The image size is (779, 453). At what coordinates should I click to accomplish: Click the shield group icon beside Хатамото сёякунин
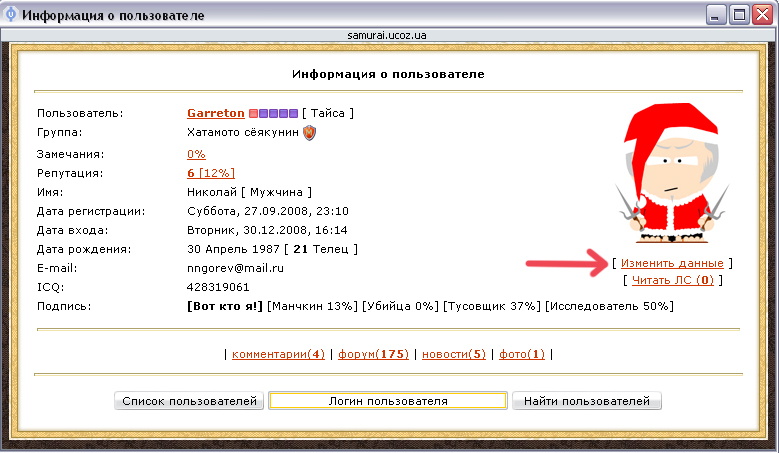click(310, 133)
